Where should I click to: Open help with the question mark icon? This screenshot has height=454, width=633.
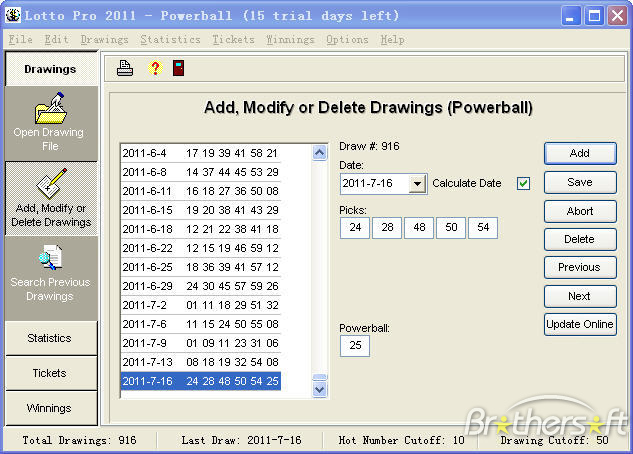[155, 68]
